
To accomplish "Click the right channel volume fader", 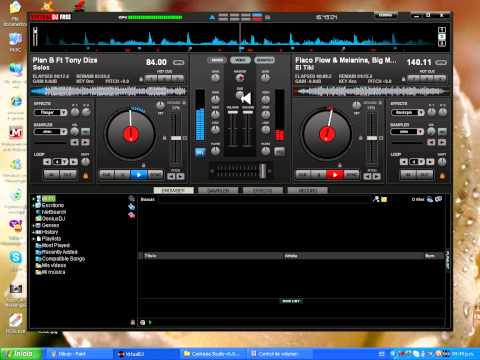I will pos(247,112).
